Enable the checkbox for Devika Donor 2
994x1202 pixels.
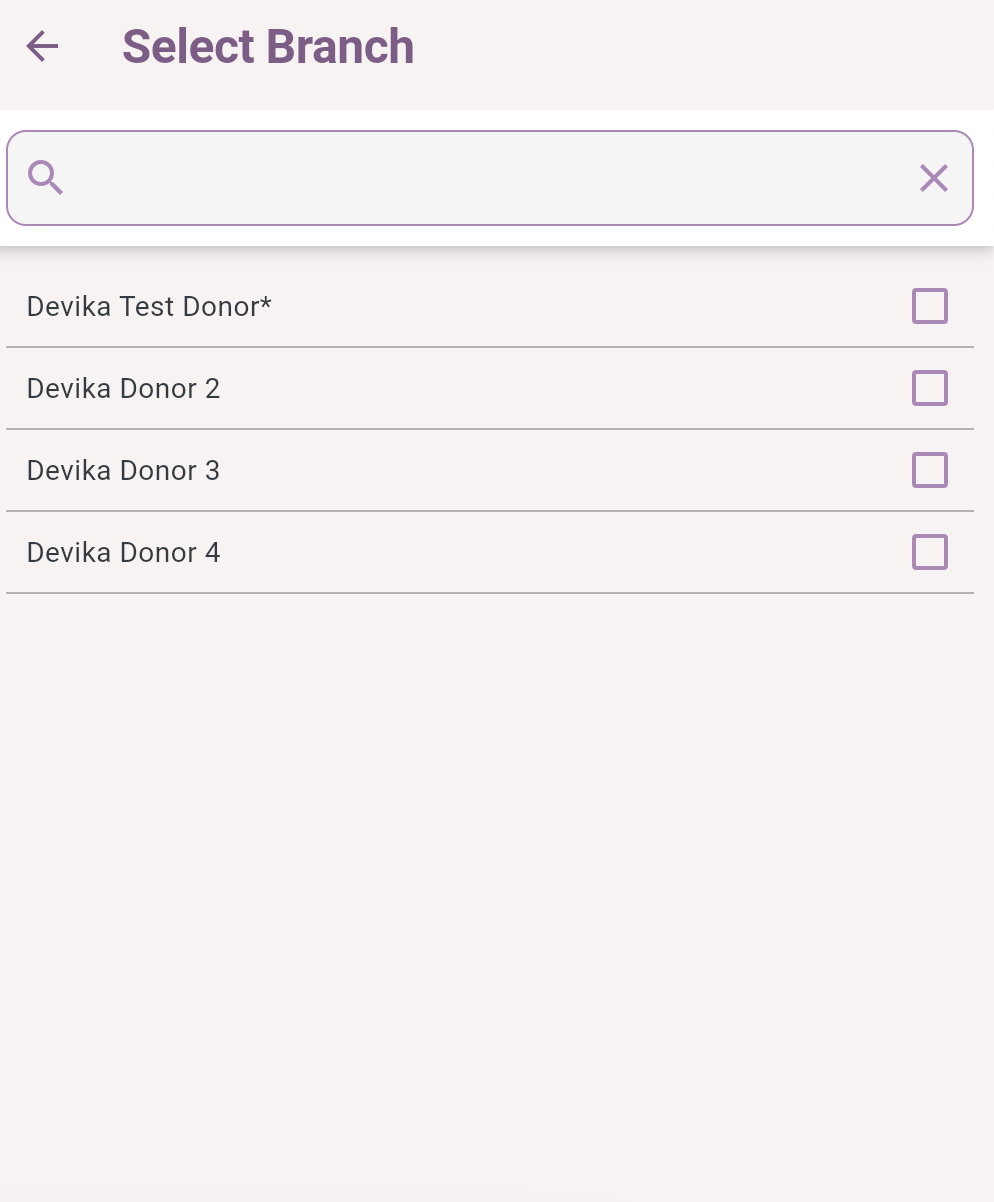tap(929, 388)
